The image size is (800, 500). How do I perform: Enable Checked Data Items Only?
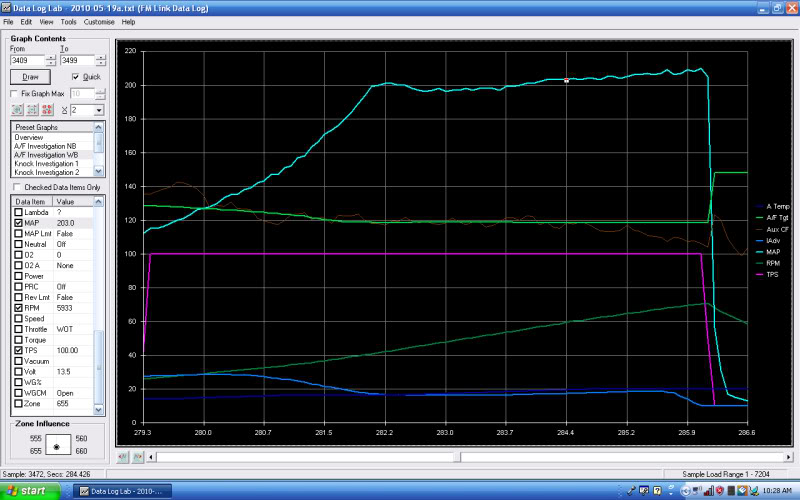pos(16,187)
